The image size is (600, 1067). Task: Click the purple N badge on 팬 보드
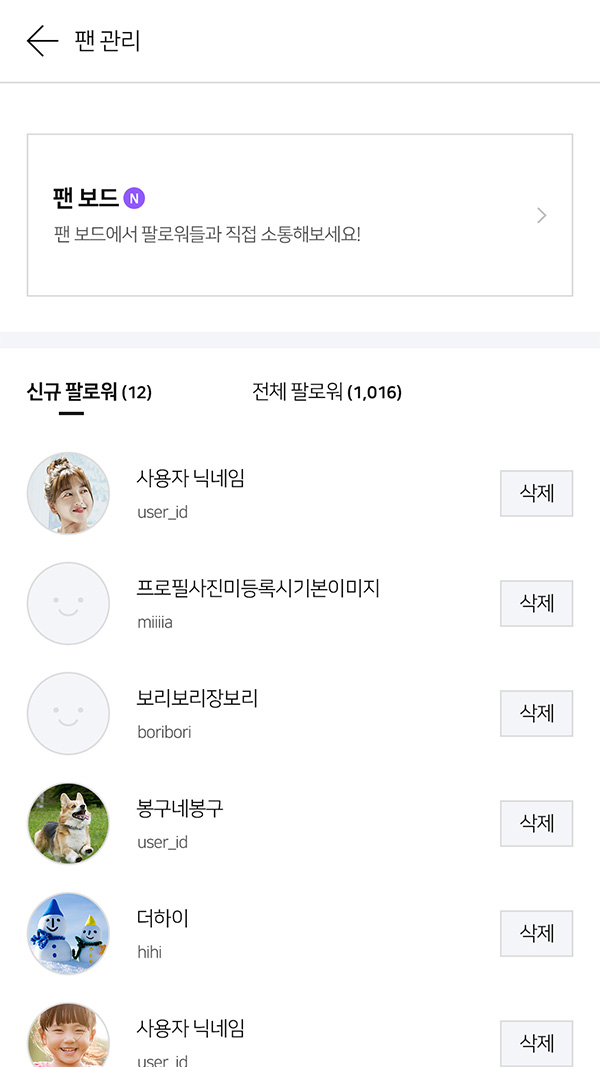[x=134, y=198]
